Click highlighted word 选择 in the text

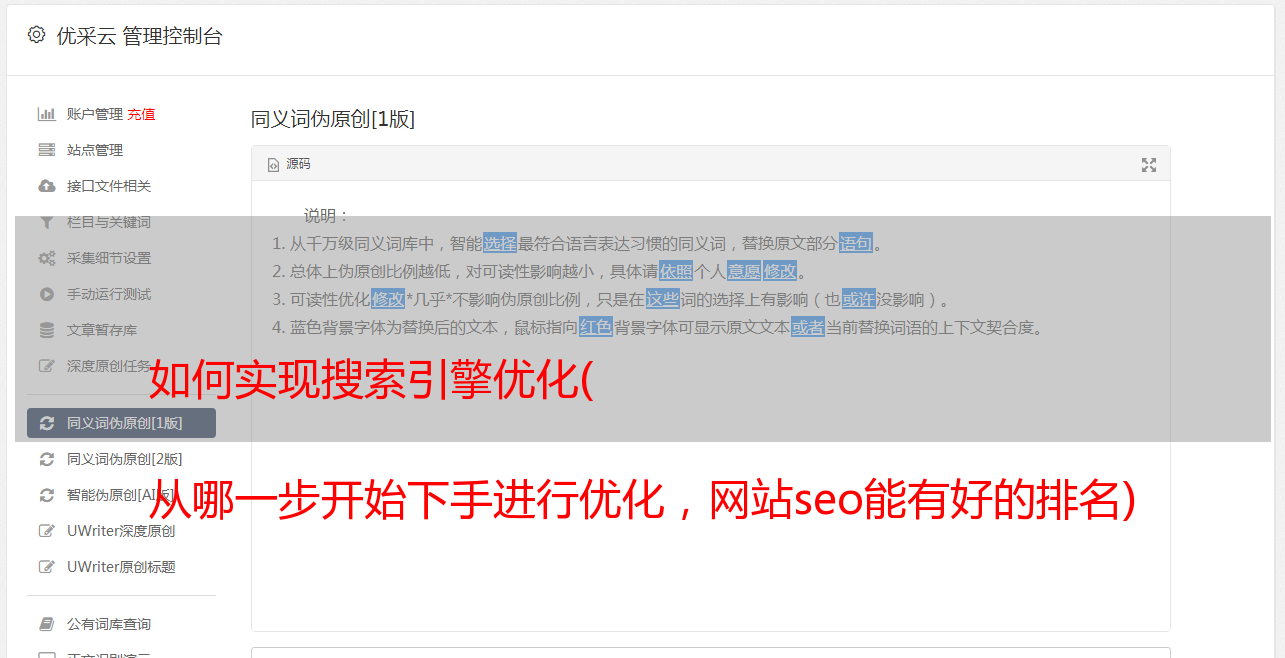click(x=500, y=243)
